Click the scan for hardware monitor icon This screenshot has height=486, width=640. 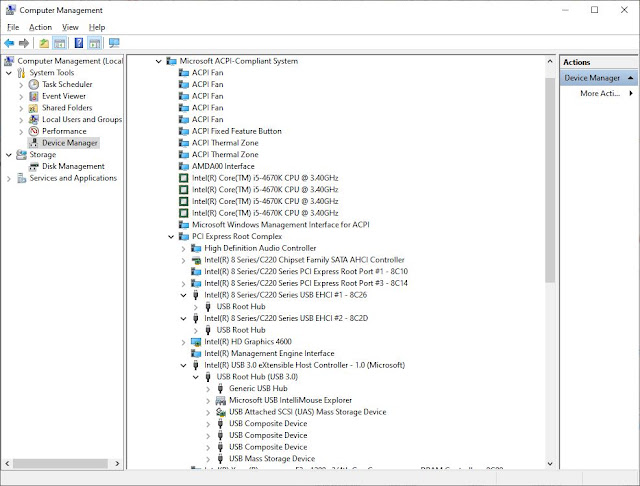pyautogui.click(x=114, y=43)
